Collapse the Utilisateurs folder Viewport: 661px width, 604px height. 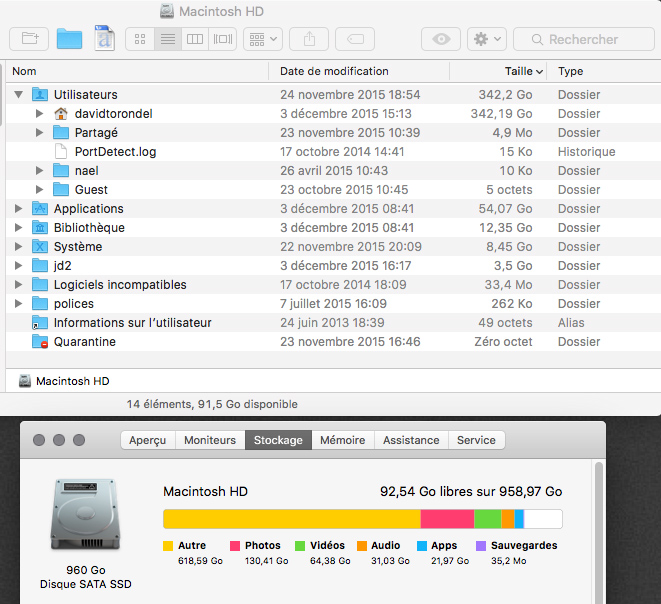[19, 94]
